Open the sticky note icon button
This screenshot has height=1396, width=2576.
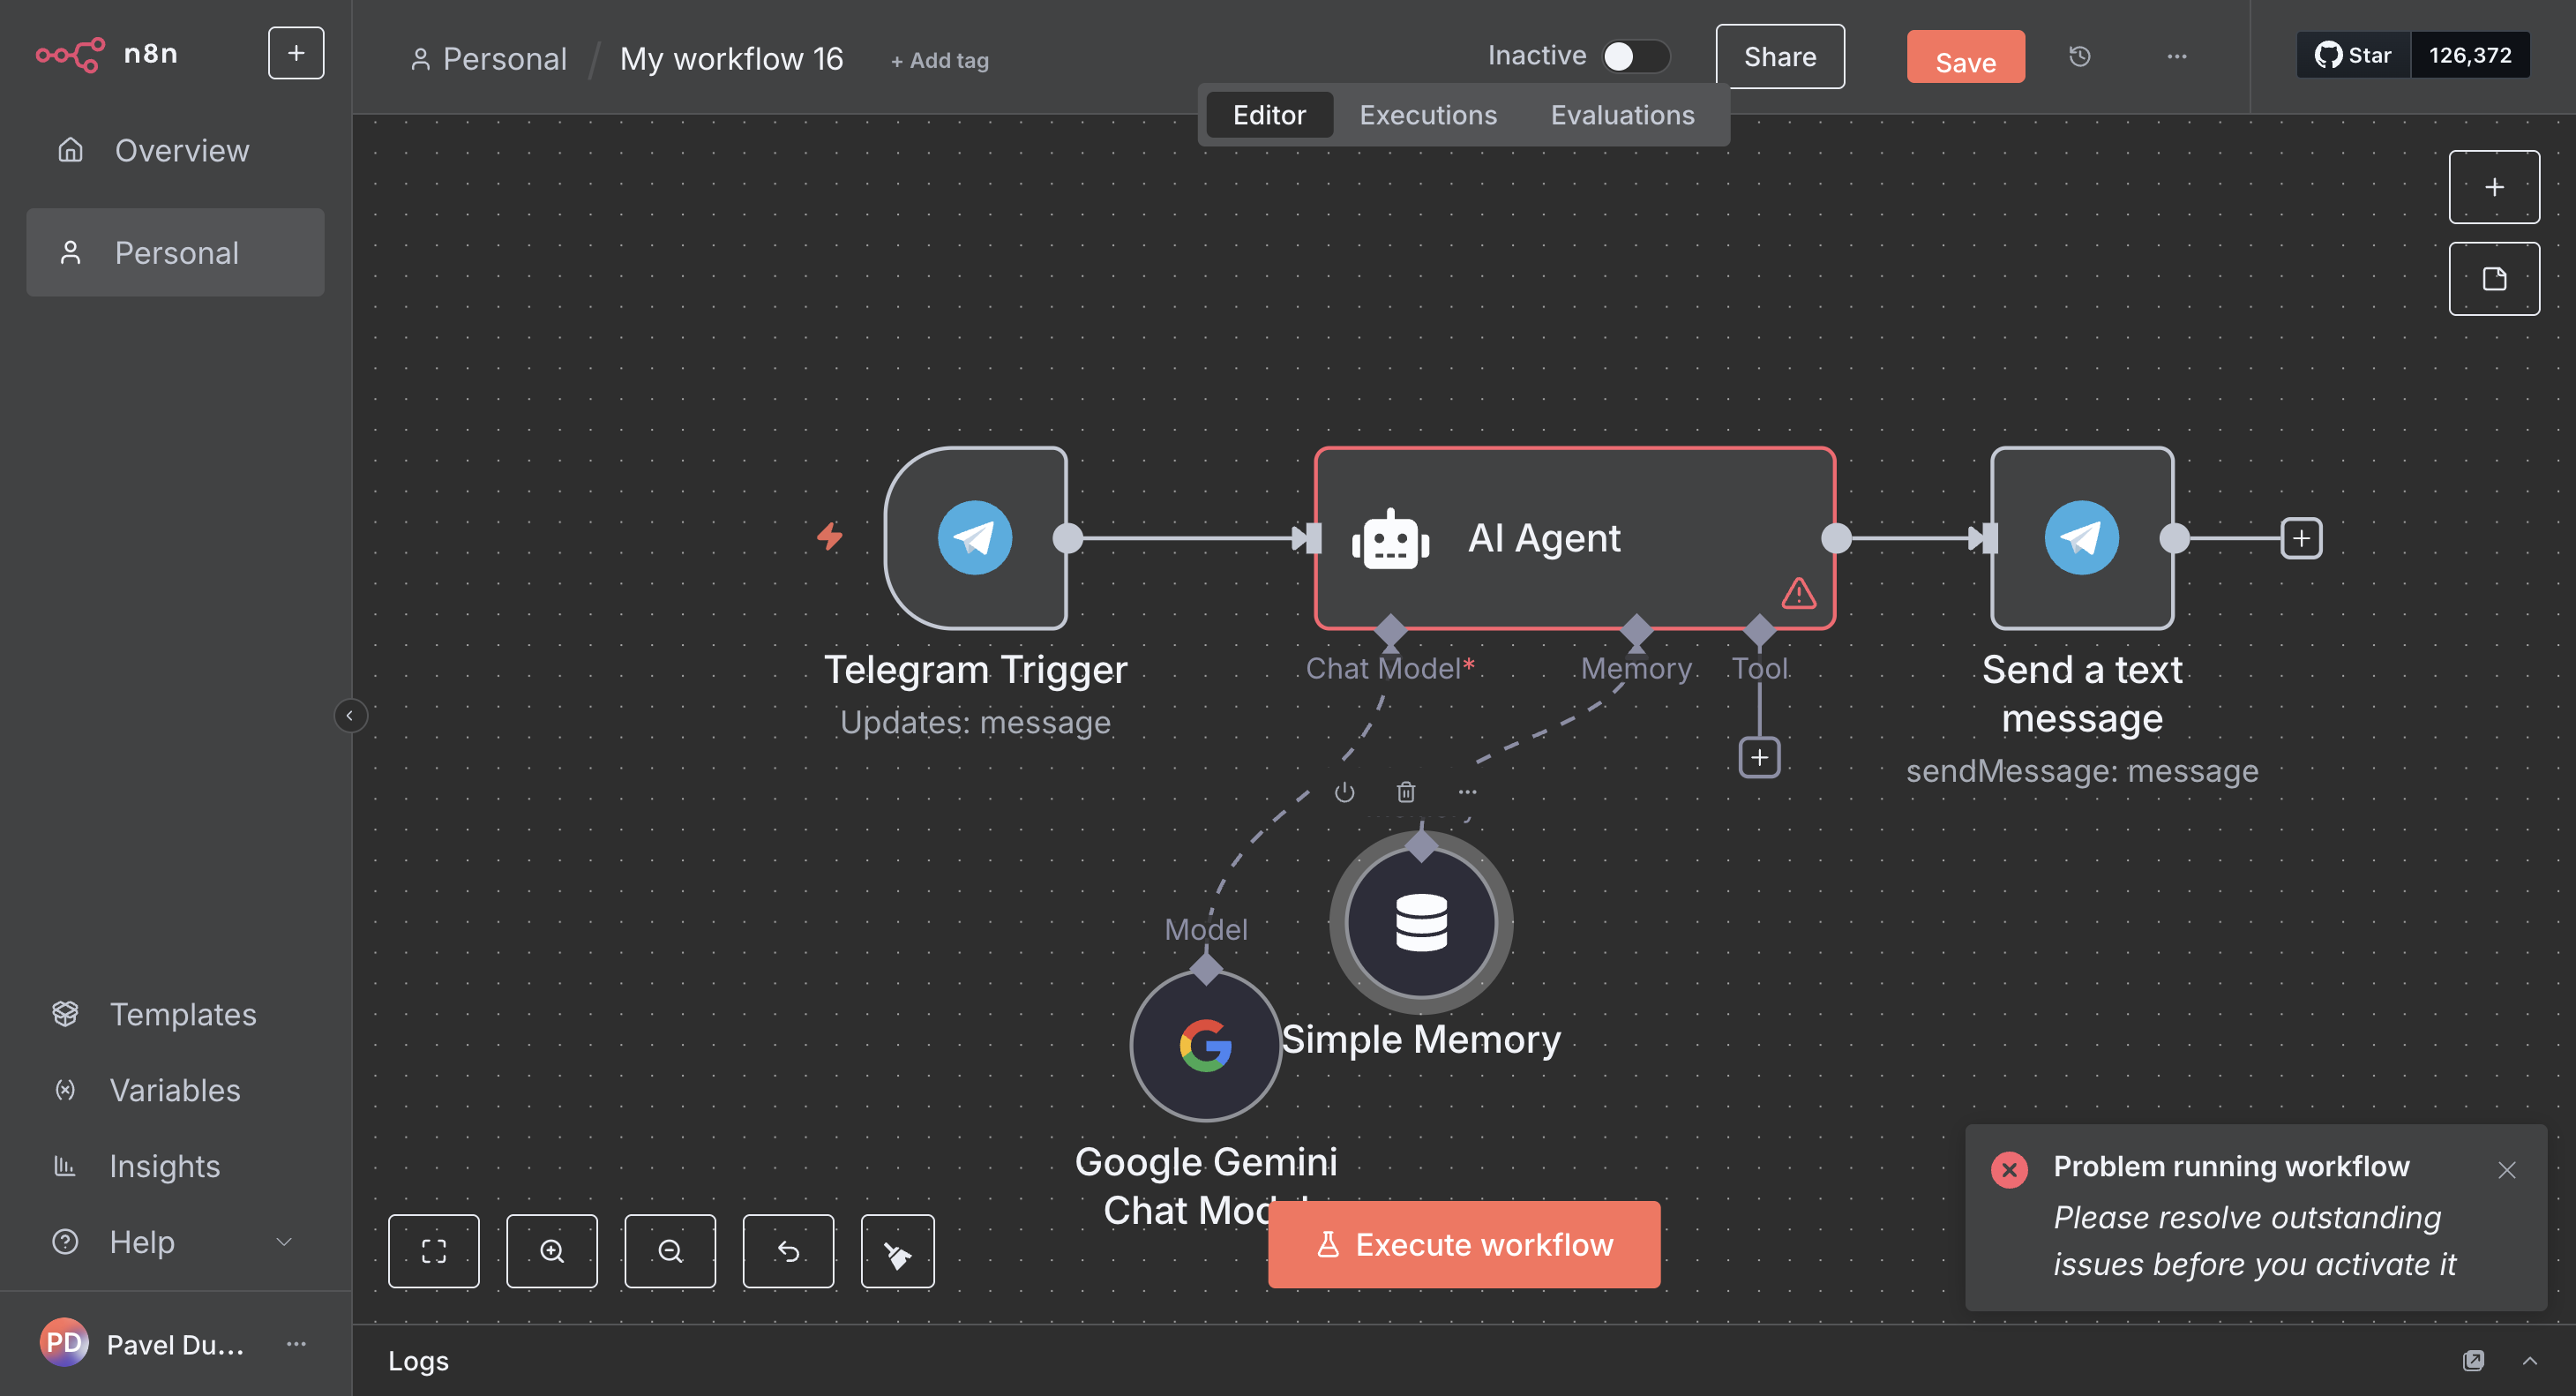2493,279
